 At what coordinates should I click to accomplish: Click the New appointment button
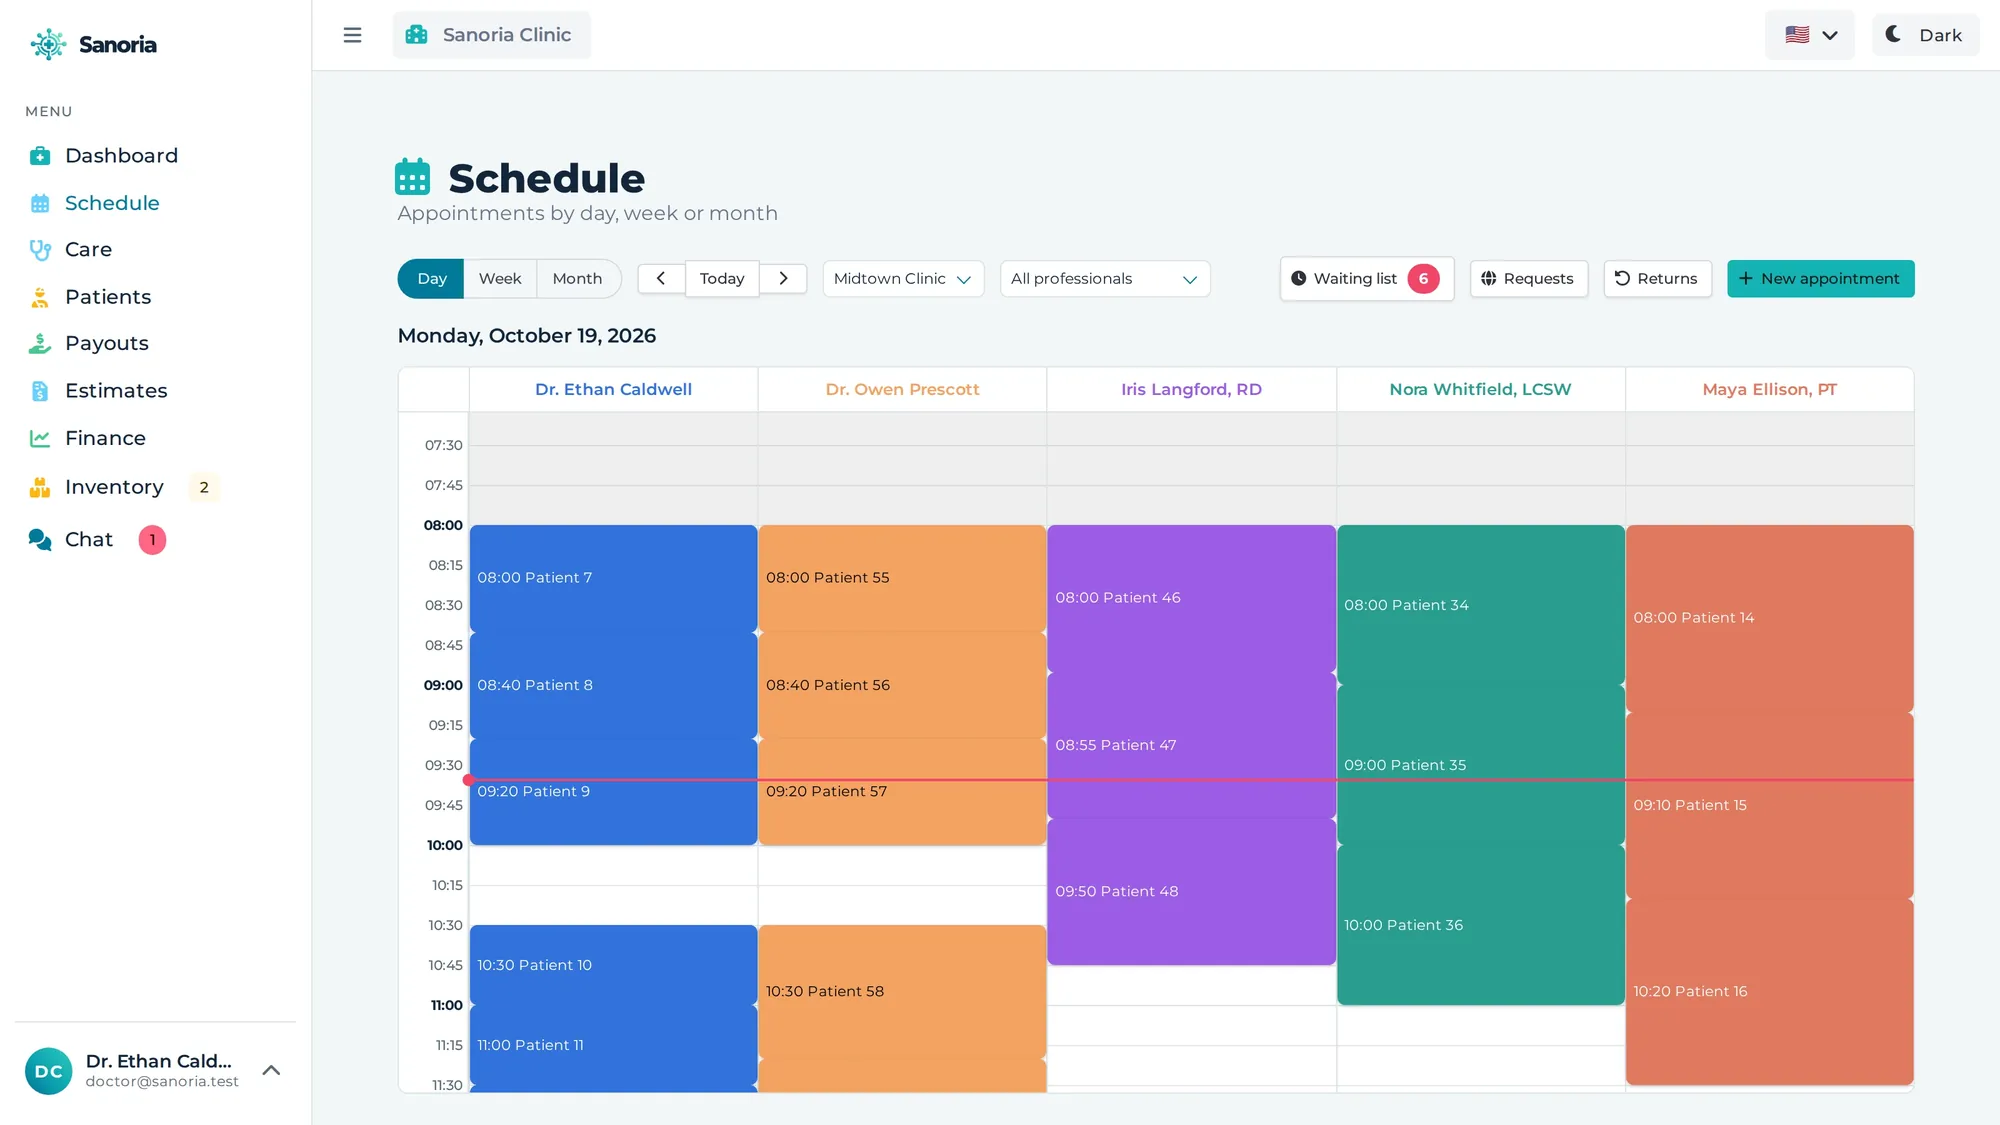pos(1820,279)
